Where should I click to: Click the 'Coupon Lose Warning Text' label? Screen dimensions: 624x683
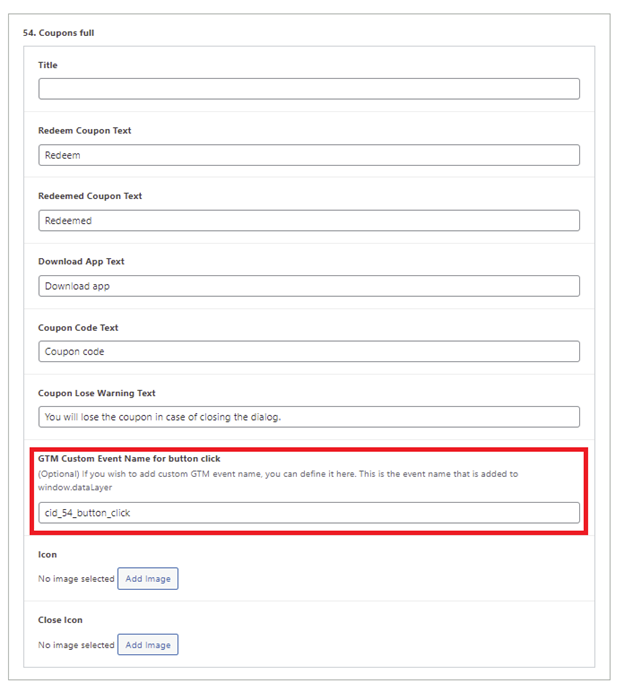[x=97, y=393]
